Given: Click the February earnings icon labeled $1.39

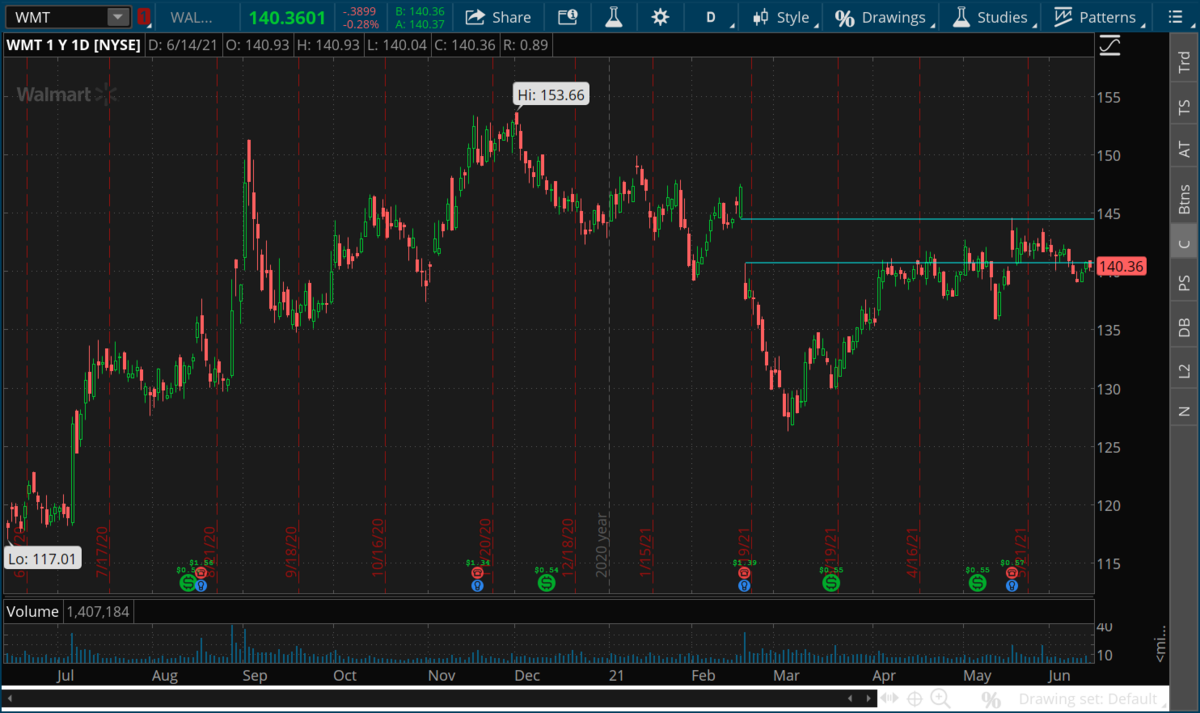Looking at the screenshot, I should pos(744,575).
